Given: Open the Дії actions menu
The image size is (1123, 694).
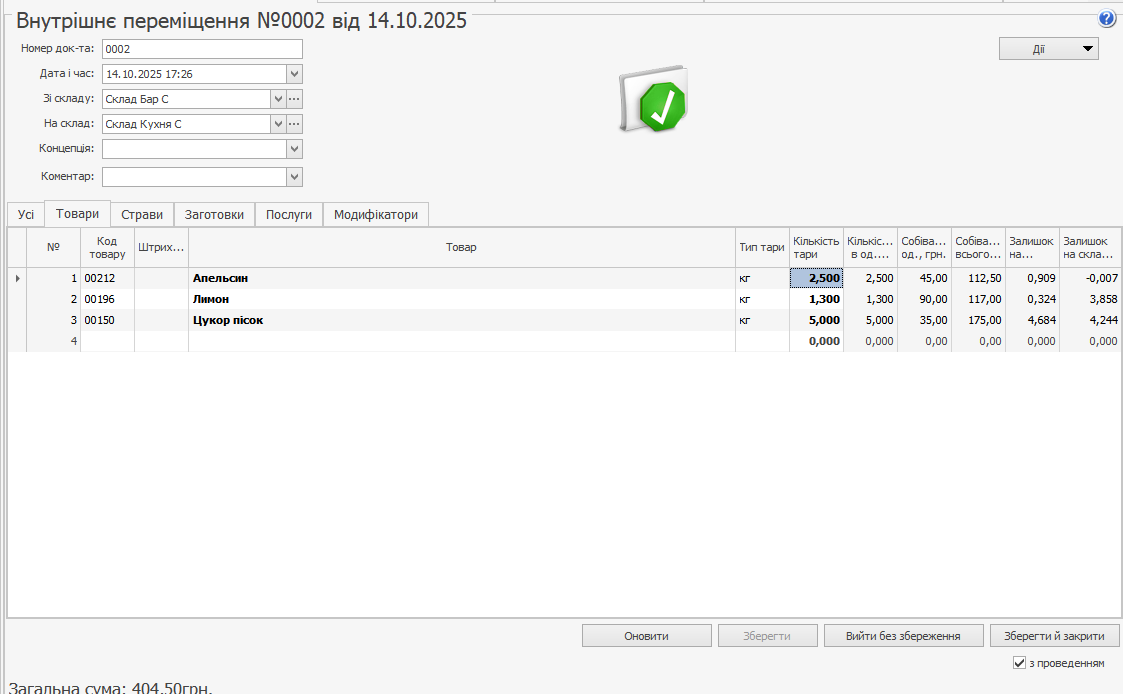Looking at the screenshot, I should pos(1048,49).
